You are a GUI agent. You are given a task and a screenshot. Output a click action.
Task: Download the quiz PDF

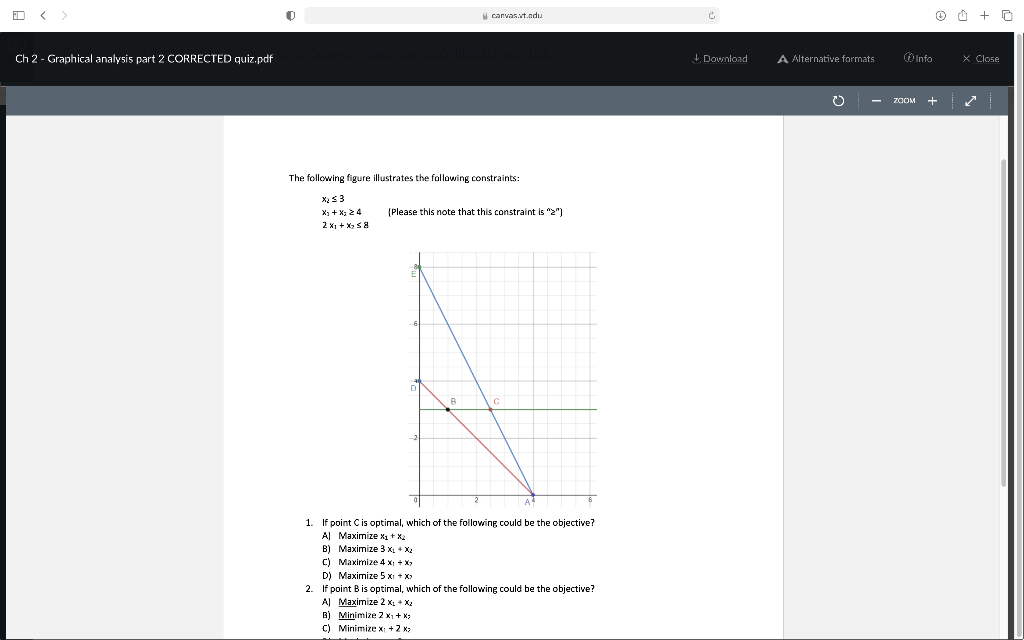click(720, 58)
